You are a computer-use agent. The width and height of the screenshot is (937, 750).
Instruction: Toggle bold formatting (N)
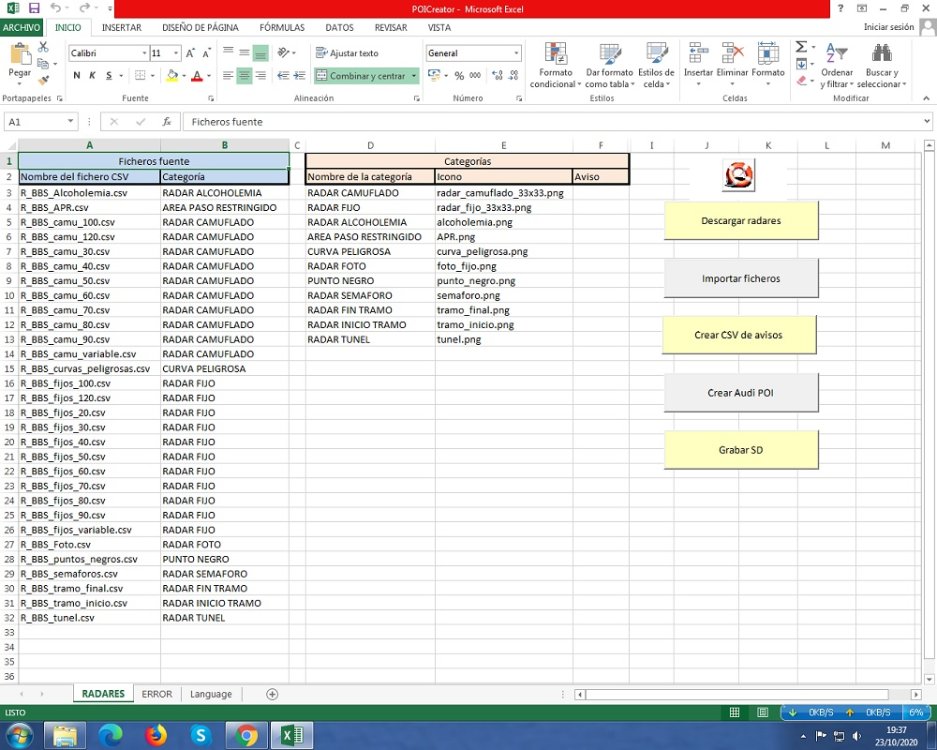tap(77, 76)
